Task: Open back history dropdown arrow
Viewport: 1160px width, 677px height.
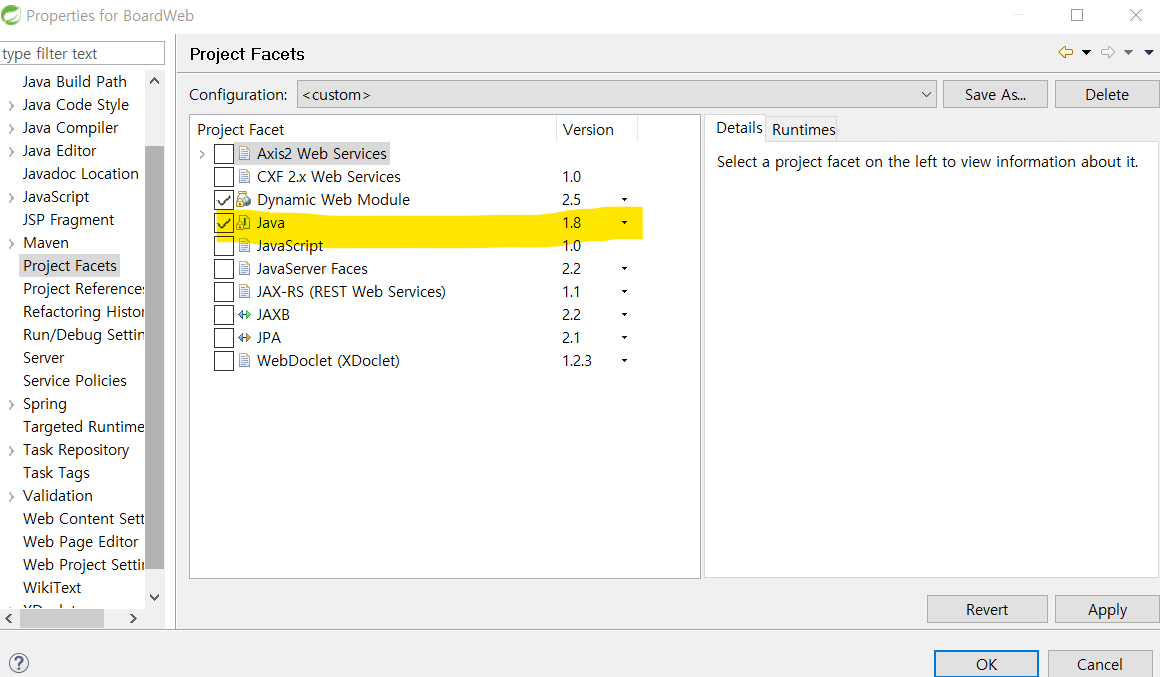Action: coord(1086,52)
